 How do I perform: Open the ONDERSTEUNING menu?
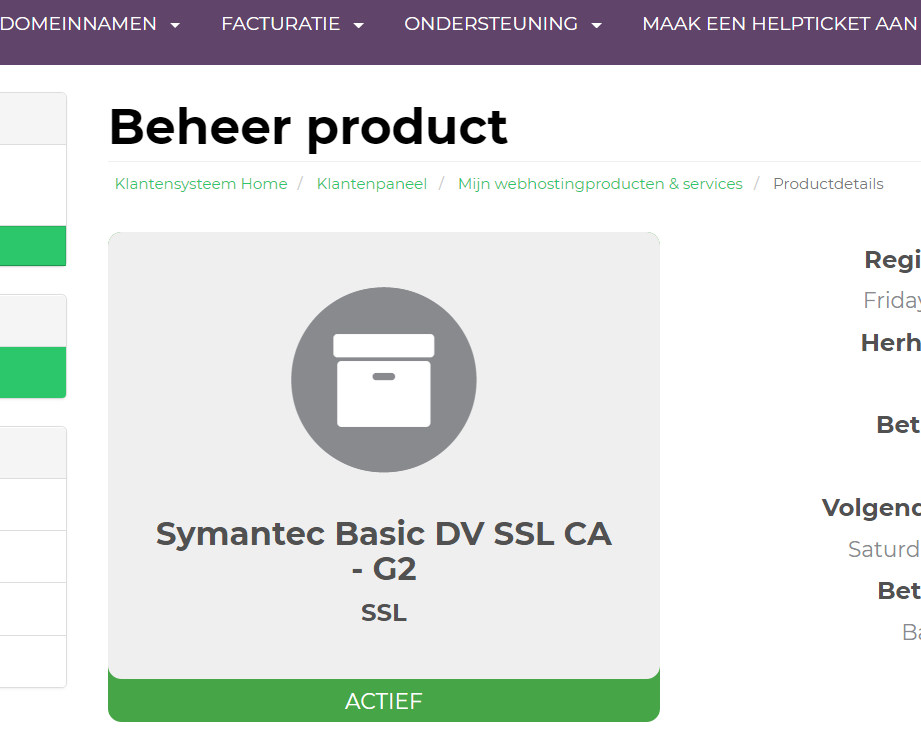pyautogui.click(x=491, y=24)
